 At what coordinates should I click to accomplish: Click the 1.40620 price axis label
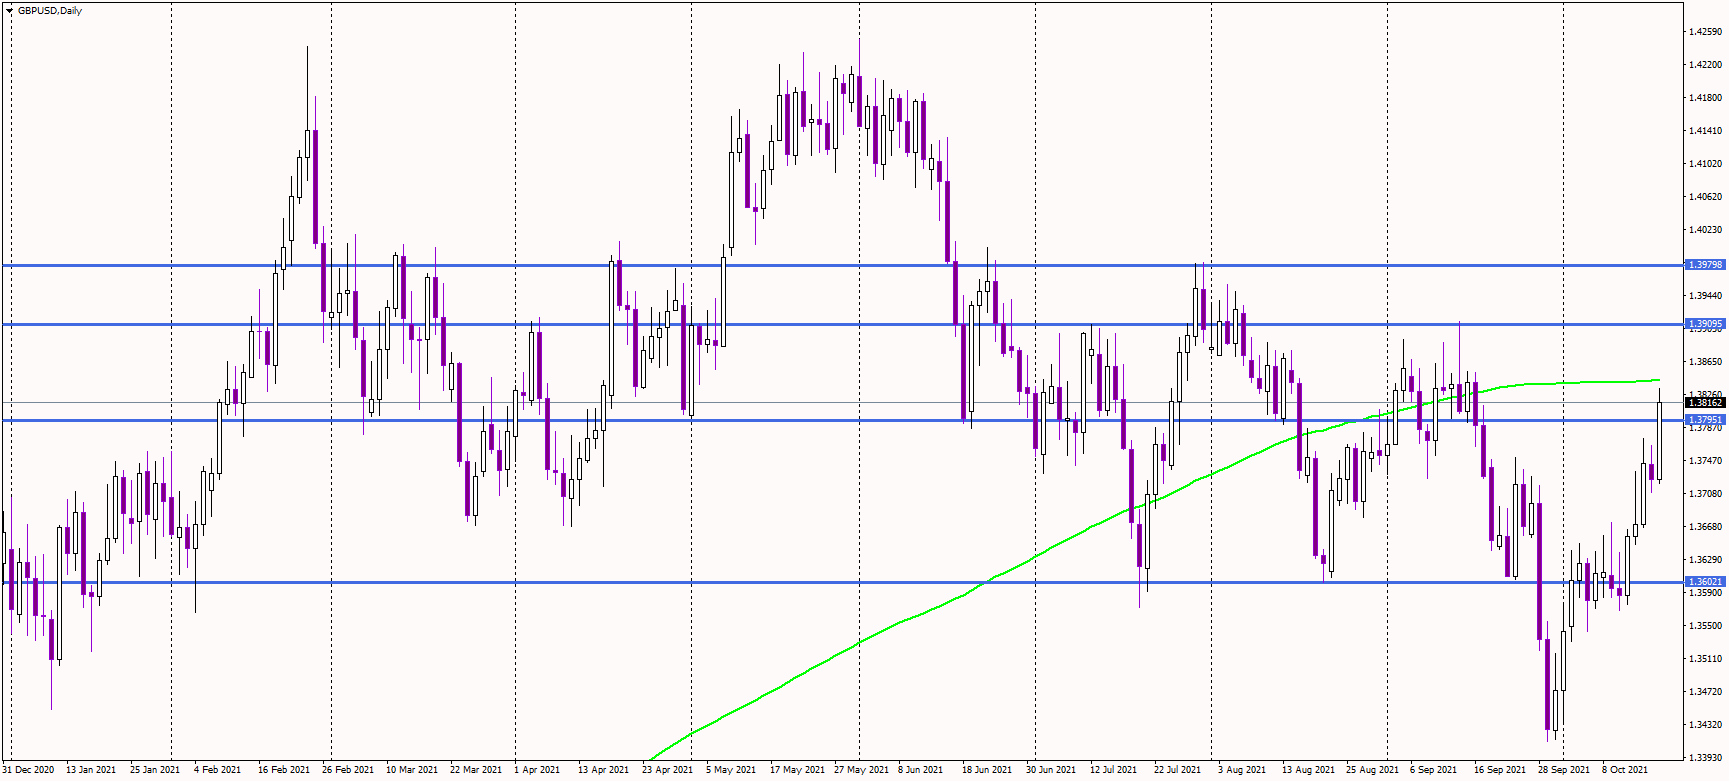1706,197
